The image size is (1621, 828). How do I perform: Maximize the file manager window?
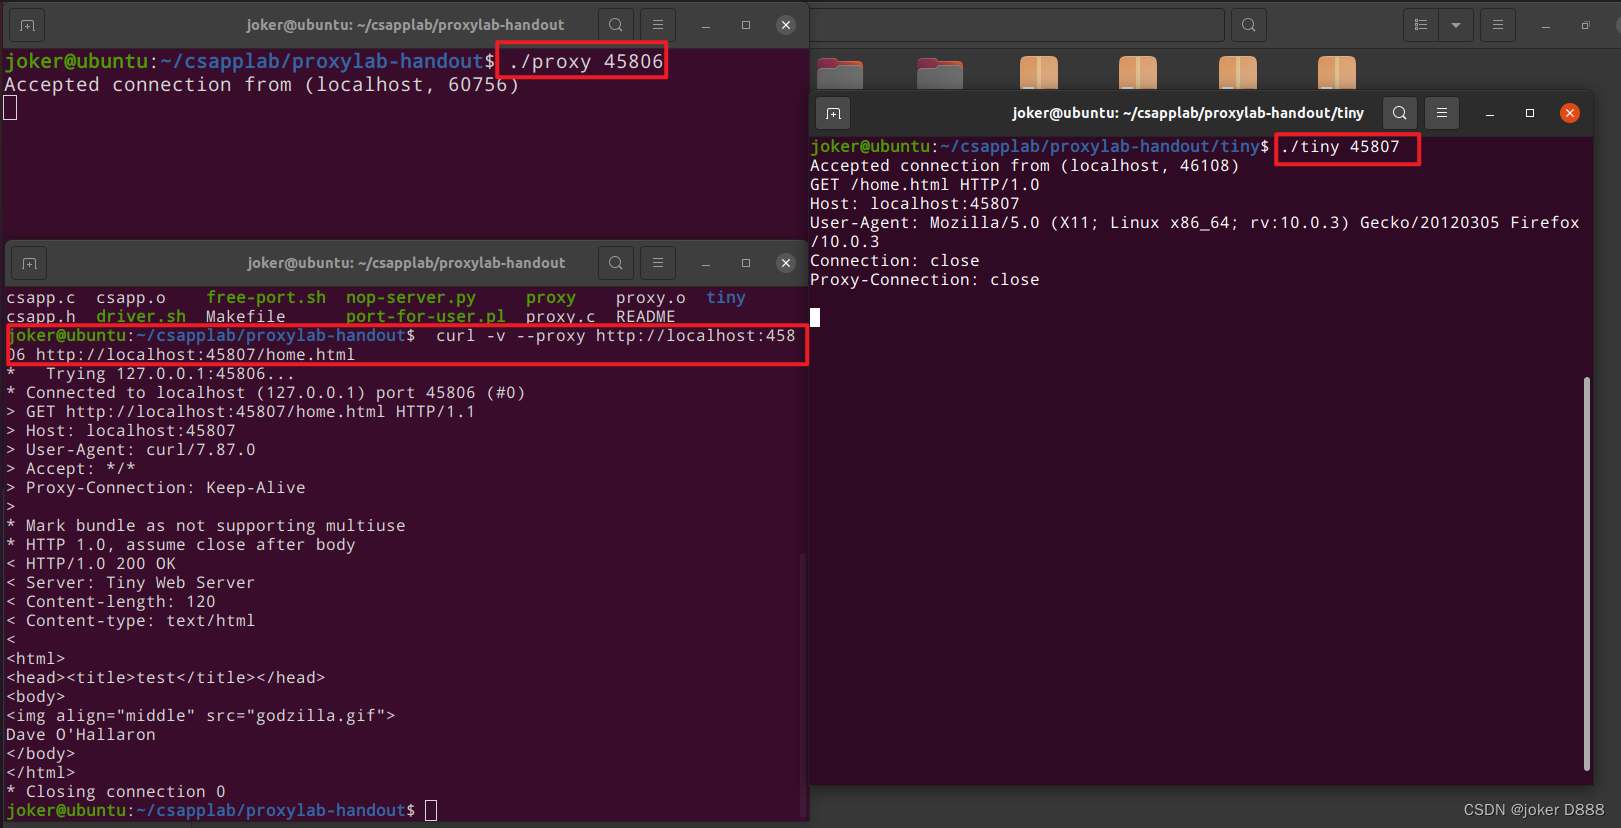(1586, 25)
